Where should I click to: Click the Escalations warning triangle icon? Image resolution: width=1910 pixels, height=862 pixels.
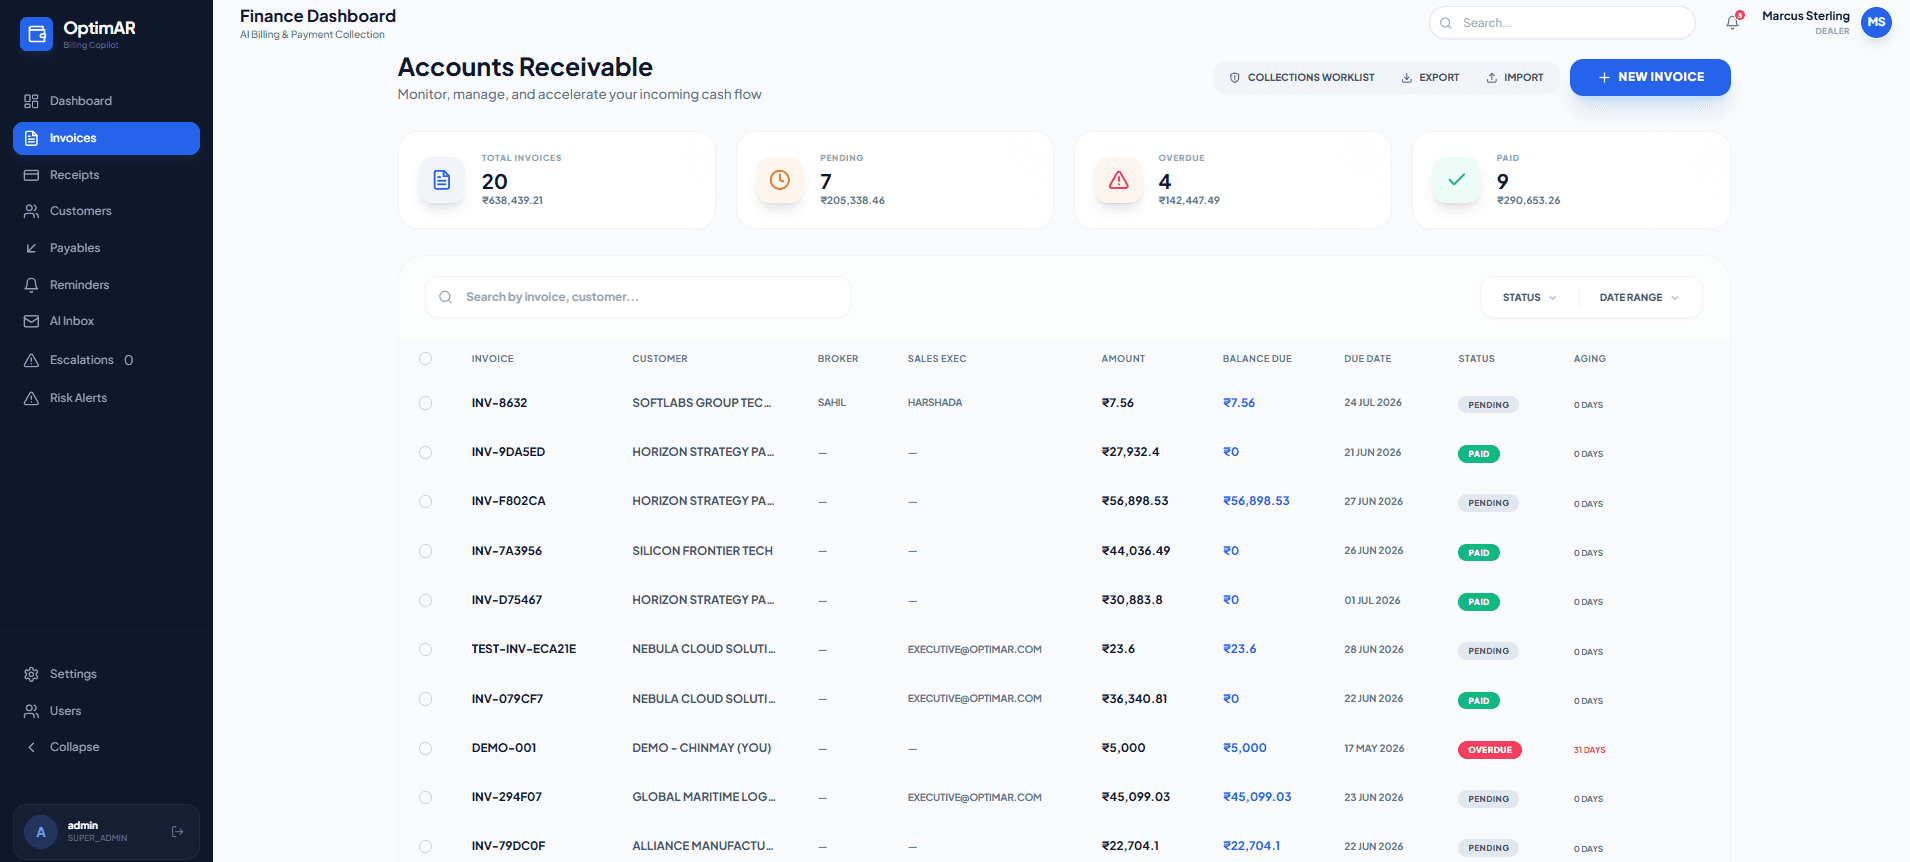click(31, 360)
